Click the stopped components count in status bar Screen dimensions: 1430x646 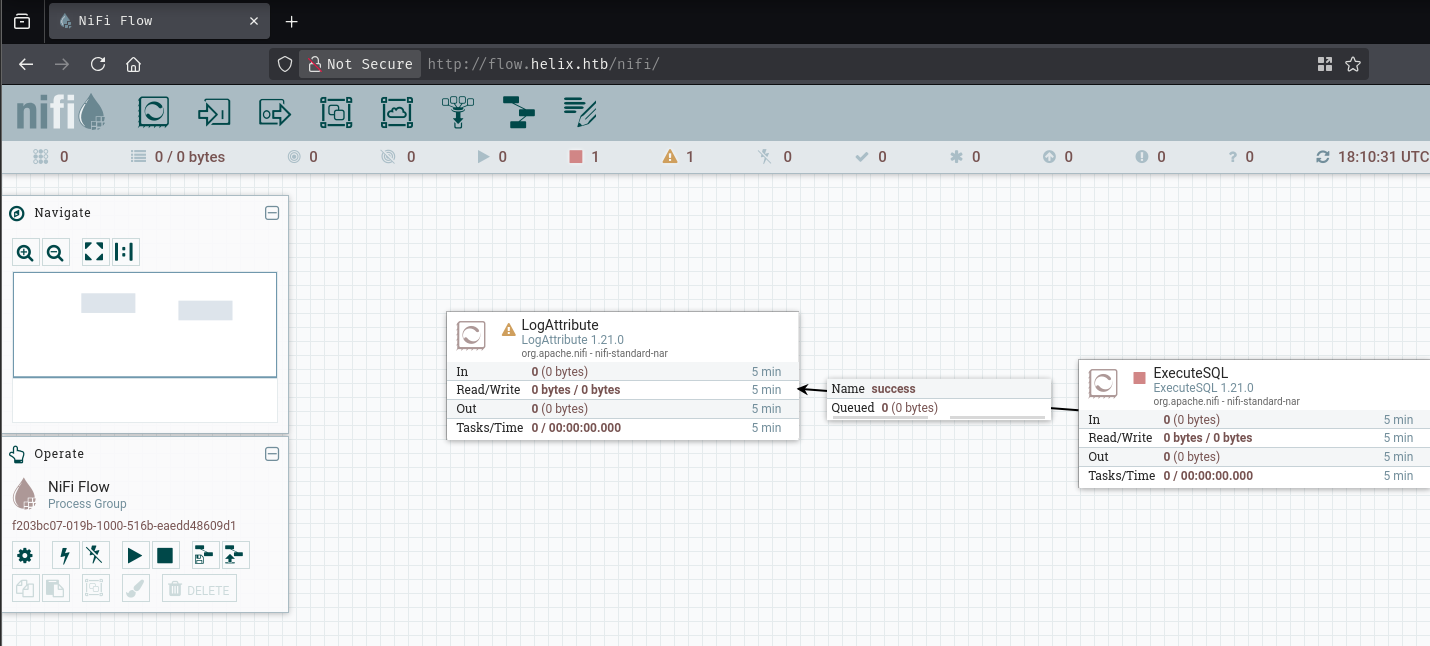tap(584, 157)
